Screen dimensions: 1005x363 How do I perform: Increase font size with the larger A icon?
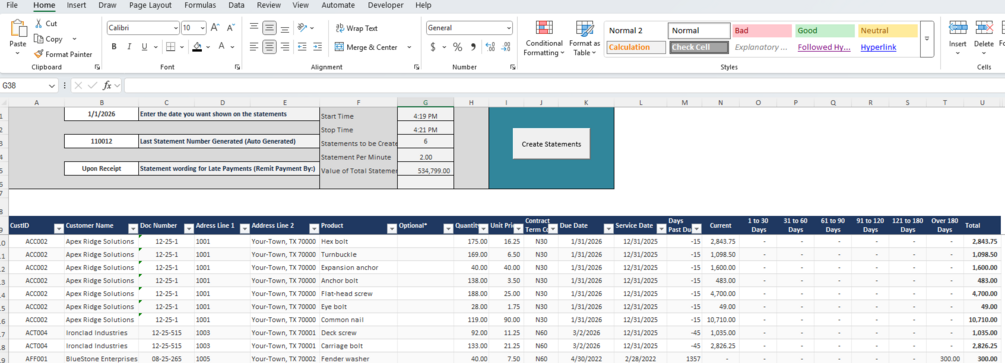click(215, 28)
